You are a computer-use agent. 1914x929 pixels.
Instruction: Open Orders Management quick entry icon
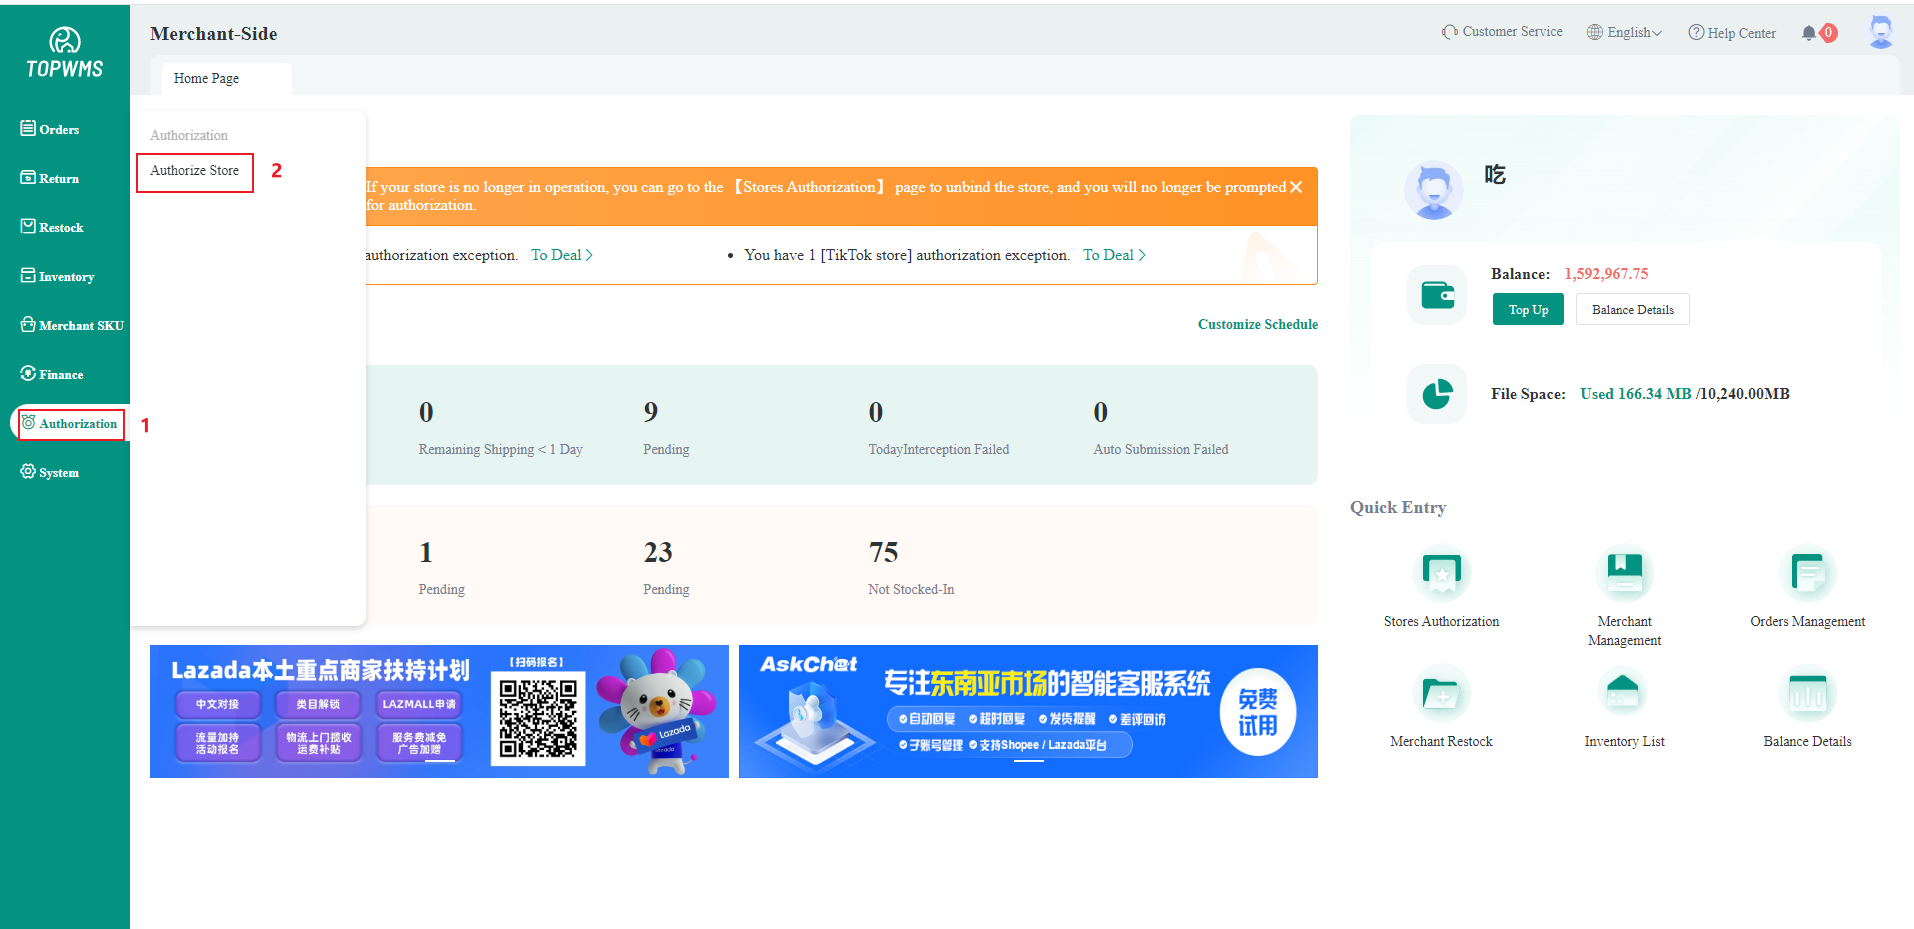click(x=1807, y=573)
